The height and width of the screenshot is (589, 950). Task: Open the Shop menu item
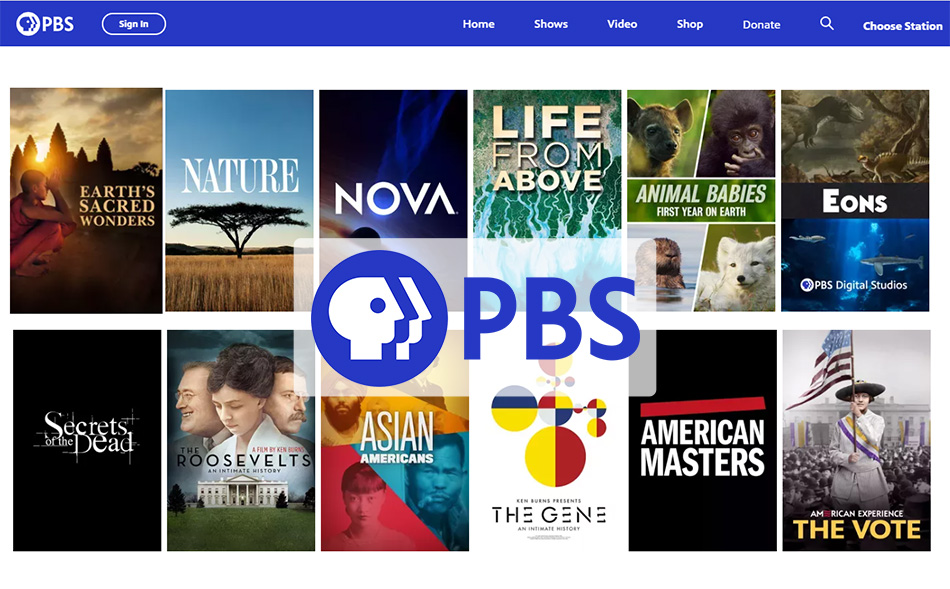pos(689,24)
